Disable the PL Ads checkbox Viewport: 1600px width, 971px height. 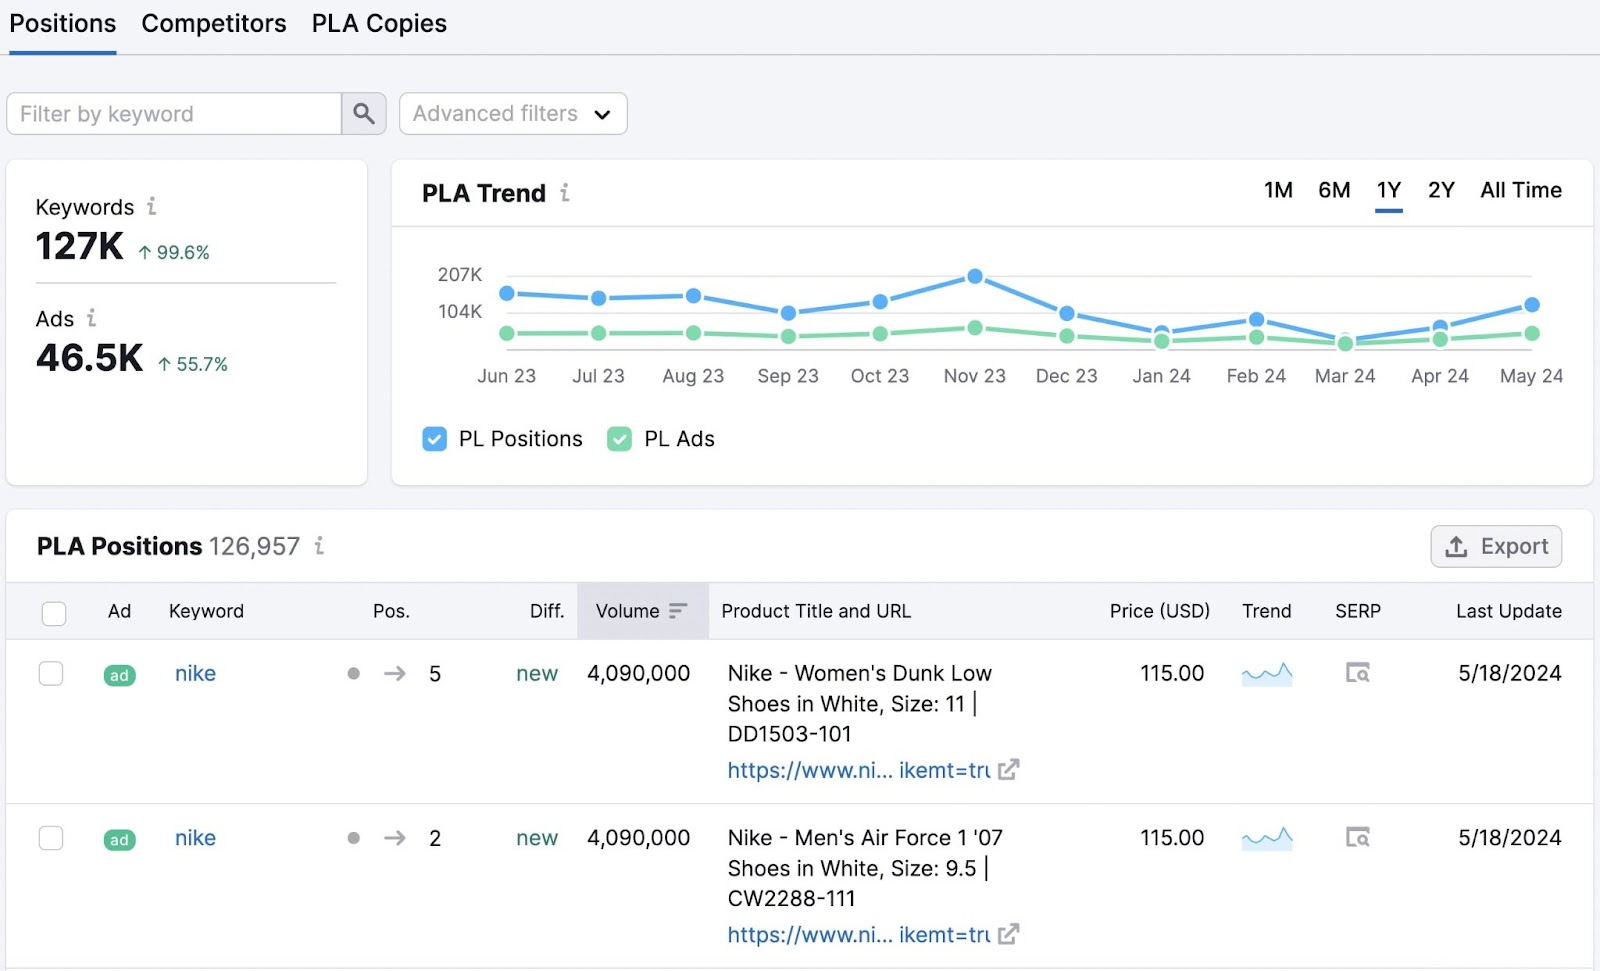(x=619, y=438)
